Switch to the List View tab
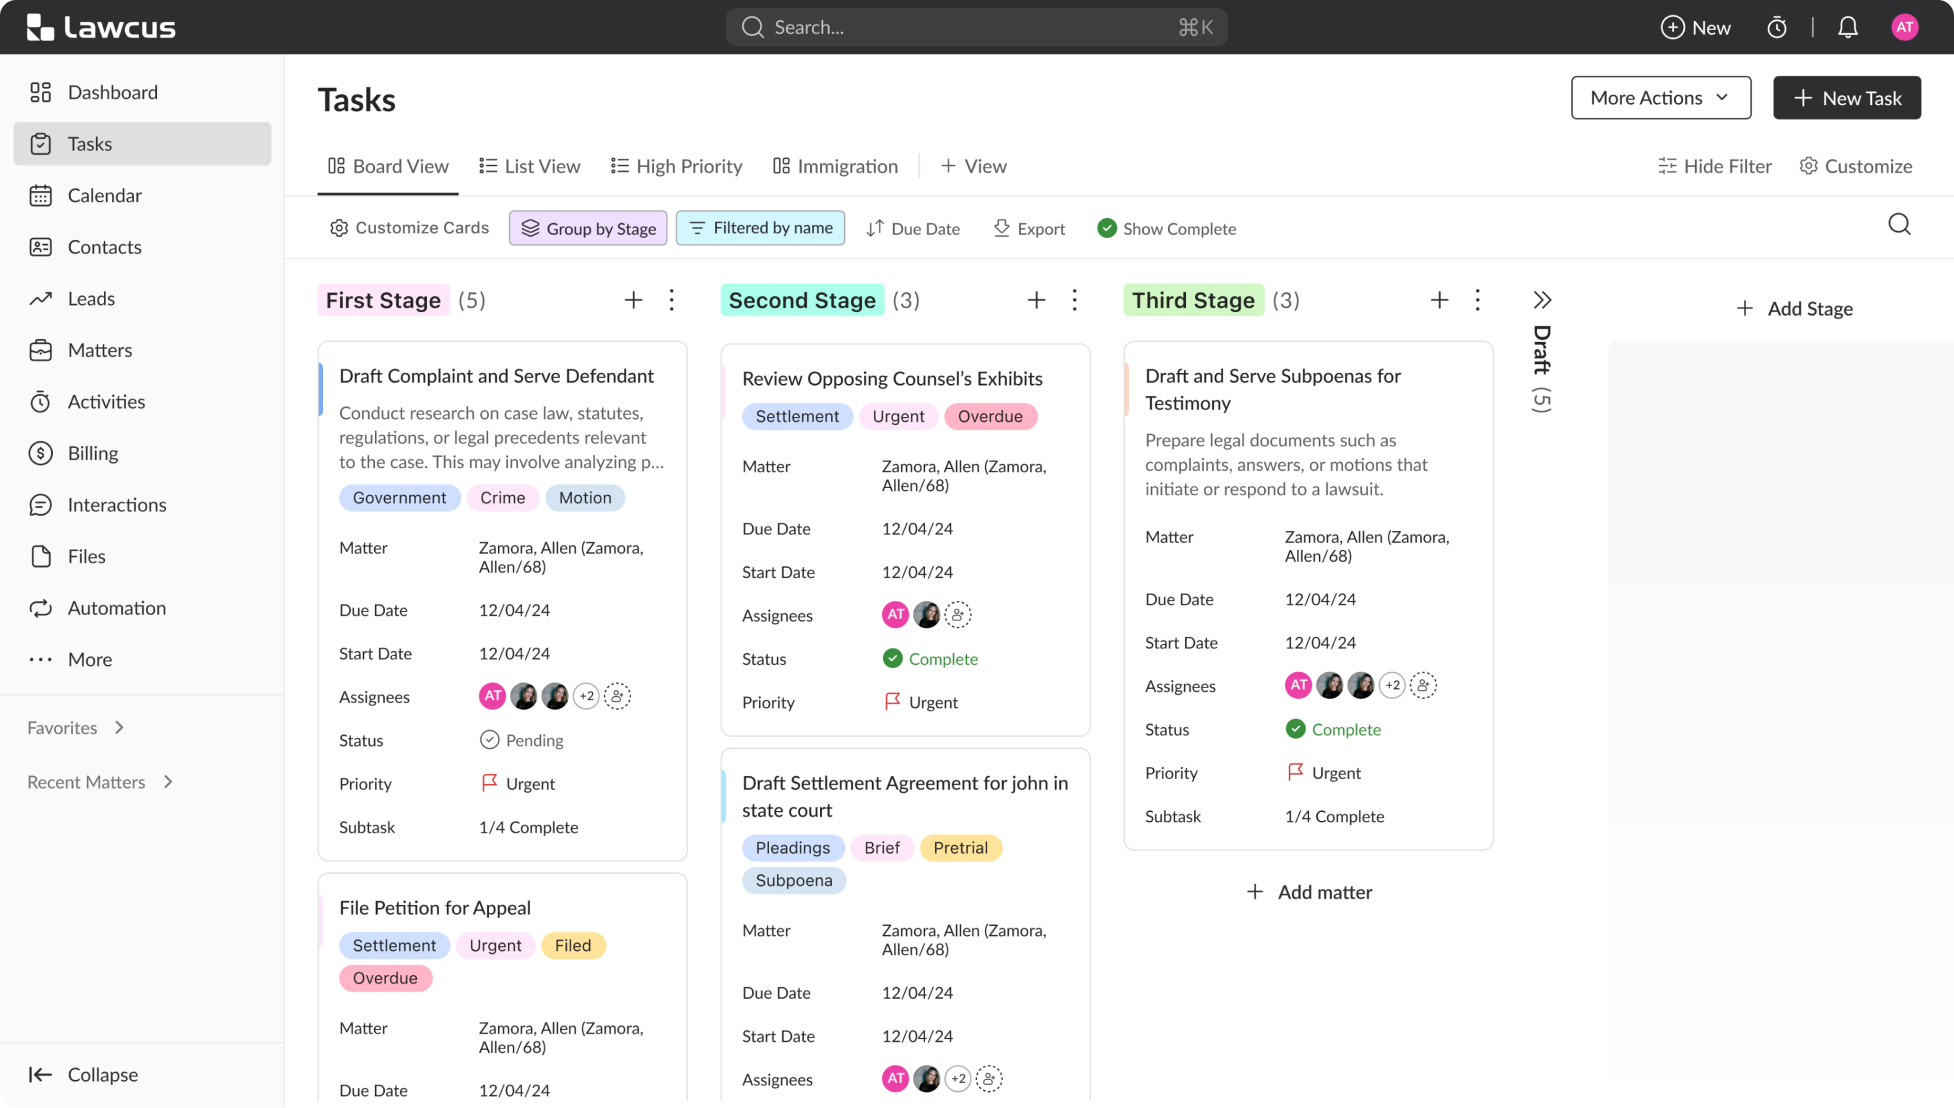Screen dimensions: 1954x1108 tap(530, 166)
